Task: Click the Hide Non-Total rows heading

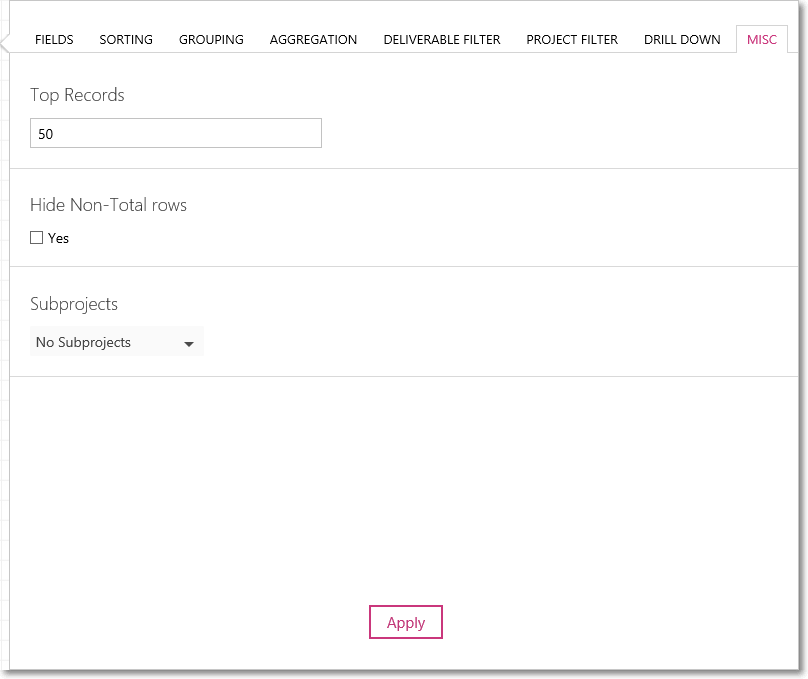Action: pyautogui.click(x=108, y=205)
